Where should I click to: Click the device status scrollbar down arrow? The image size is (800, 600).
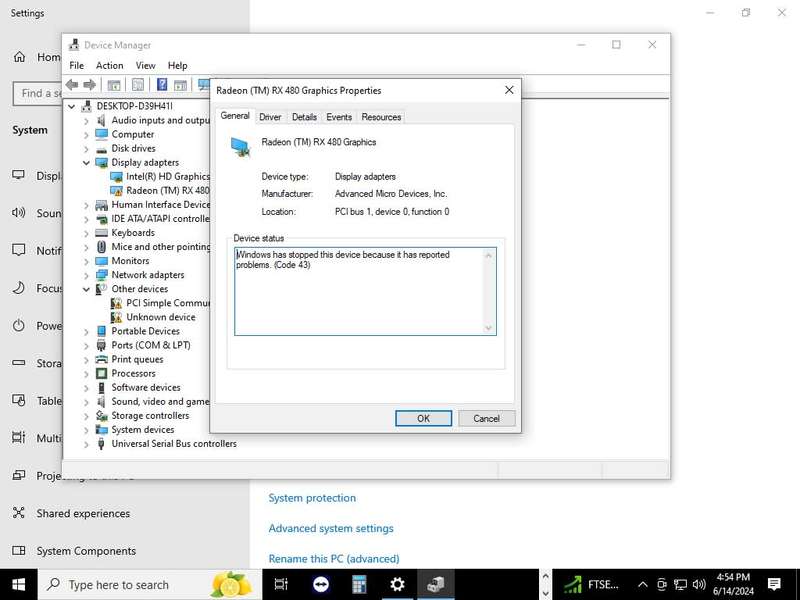(488, 328)
